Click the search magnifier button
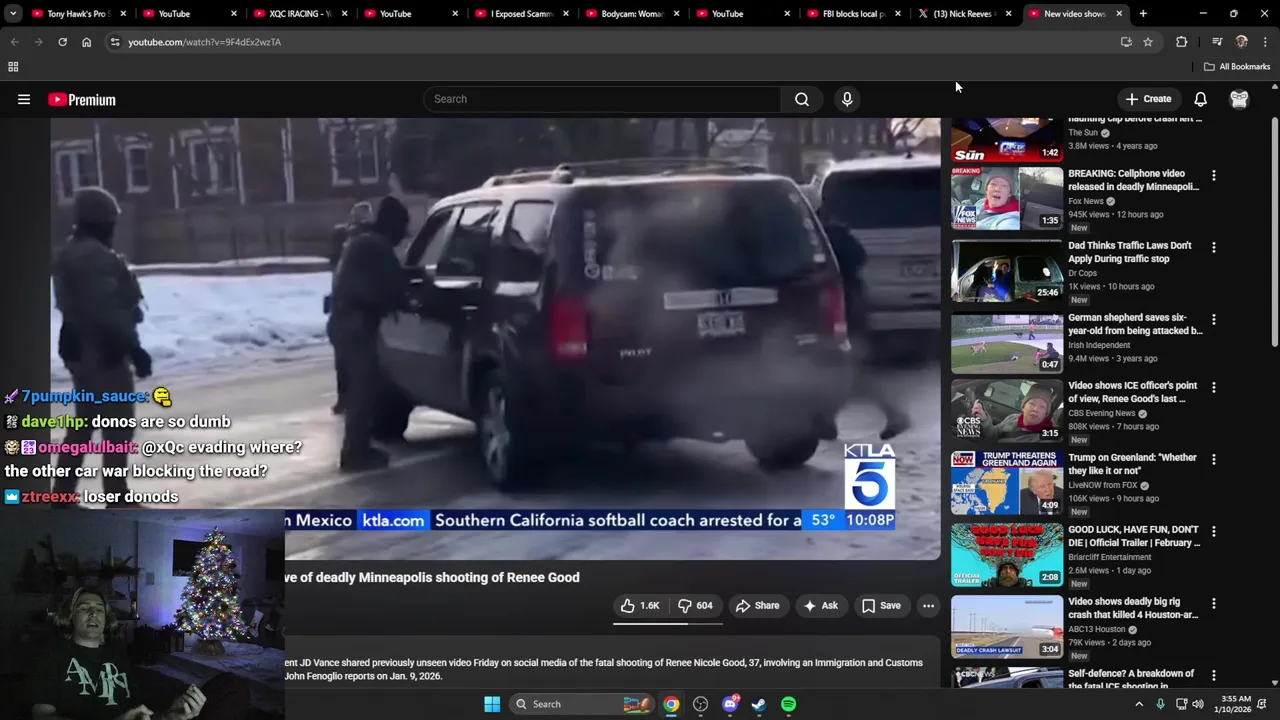 point(801,99)
